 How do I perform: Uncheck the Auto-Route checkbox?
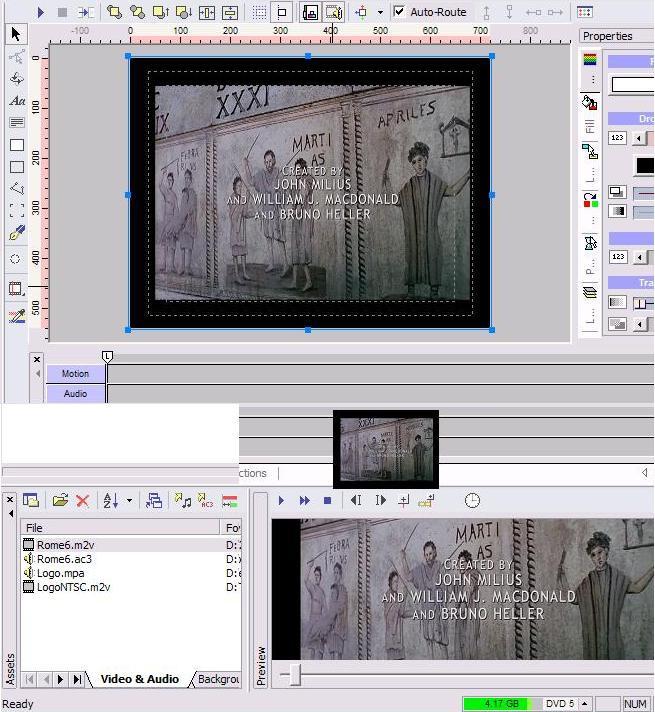399,12
